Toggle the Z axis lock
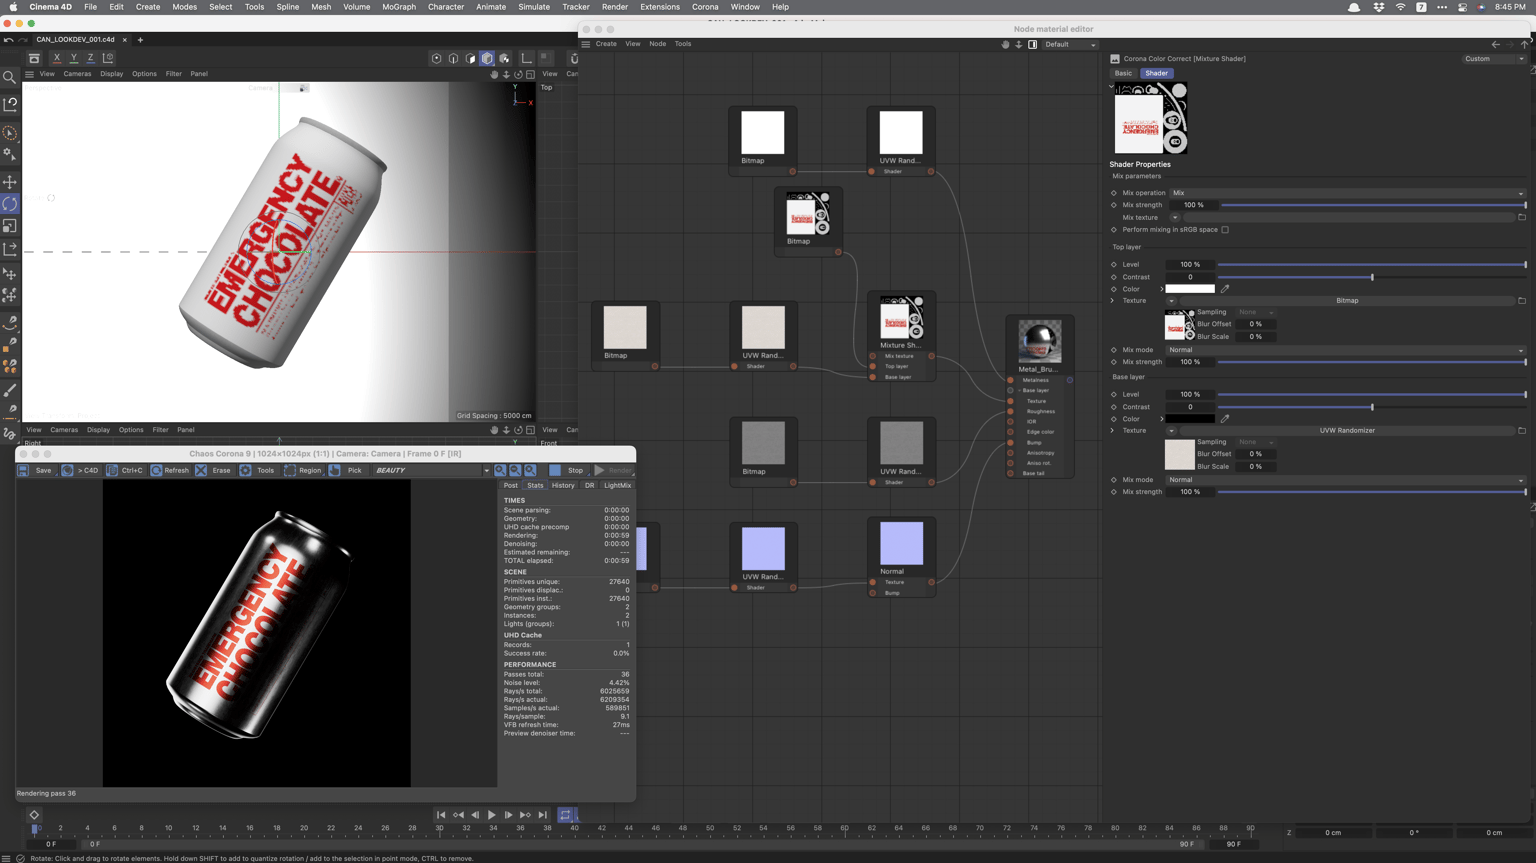1536x863 pixels. (90, 58)
